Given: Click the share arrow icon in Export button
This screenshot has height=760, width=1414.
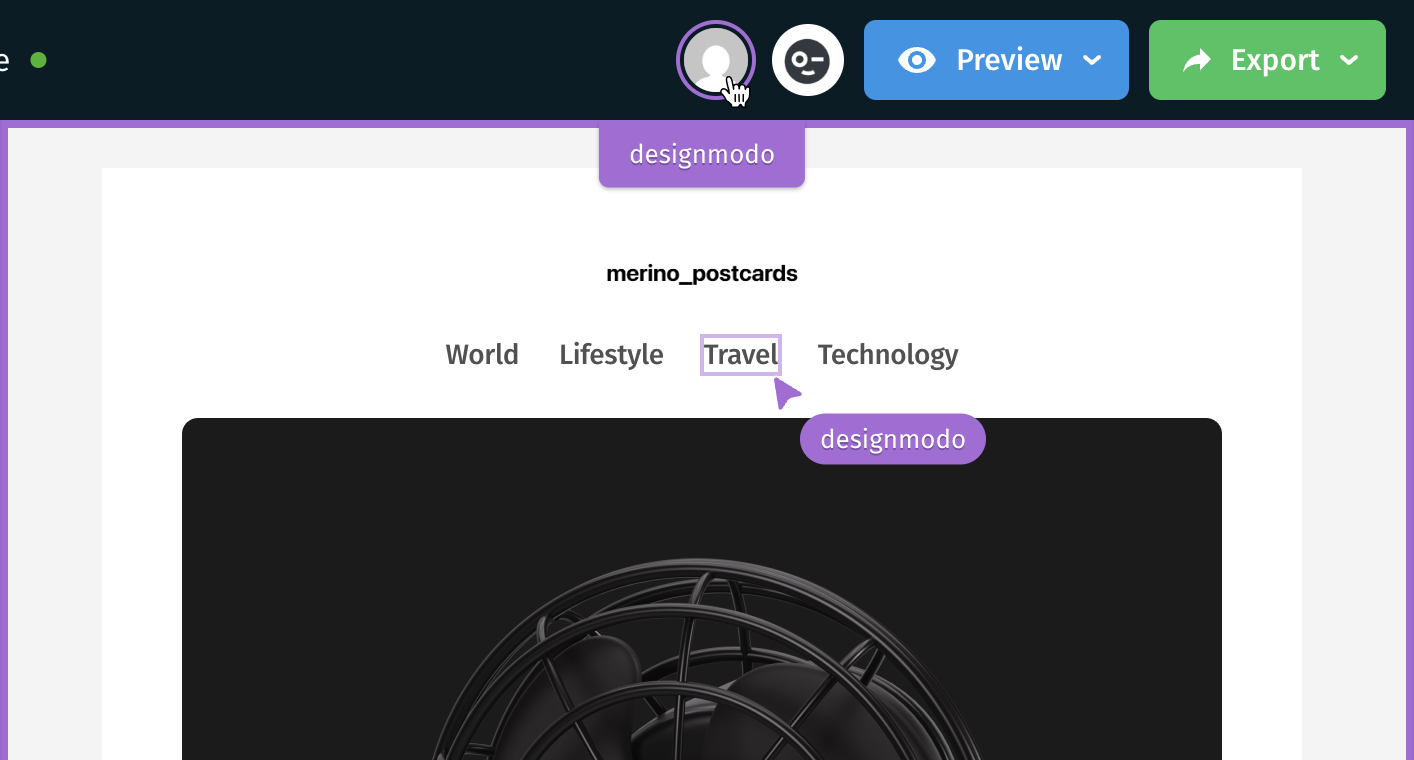Looking at the screenshot, I should [1196, 61].
